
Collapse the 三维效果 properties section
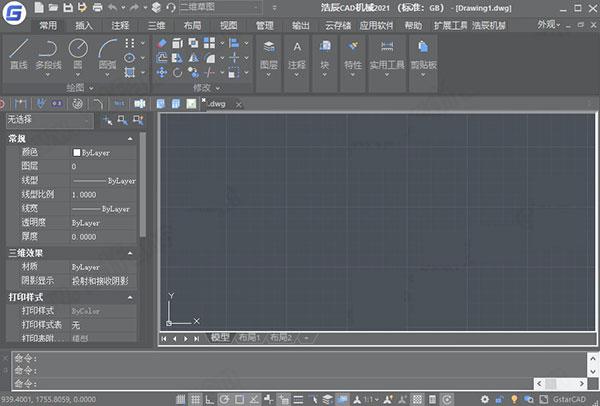[131, 254]
